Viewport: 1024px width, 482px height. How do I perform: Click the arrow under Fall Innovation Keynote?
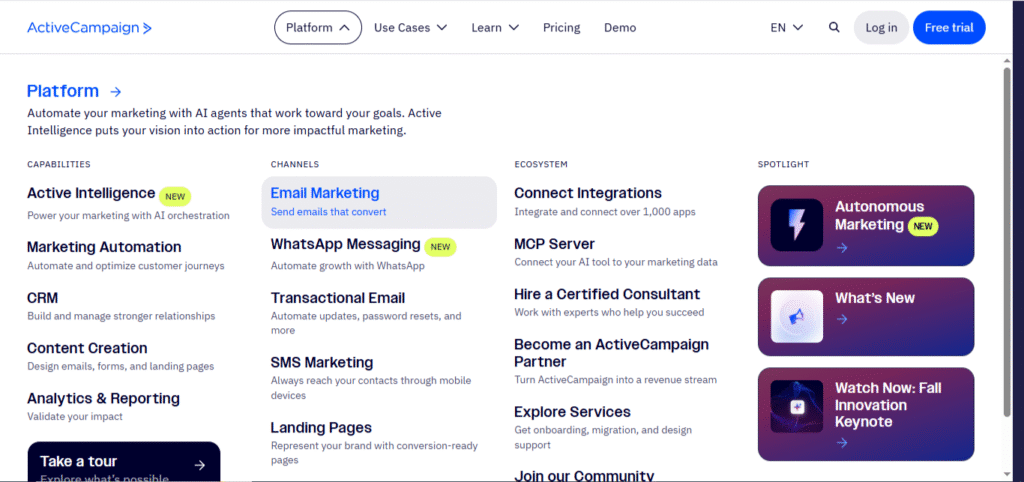click(842, 443)
